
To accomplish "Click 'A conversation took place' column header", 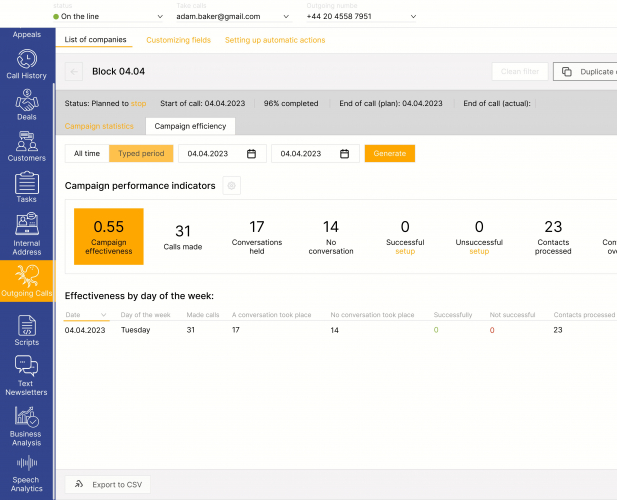I will [272, 315].
